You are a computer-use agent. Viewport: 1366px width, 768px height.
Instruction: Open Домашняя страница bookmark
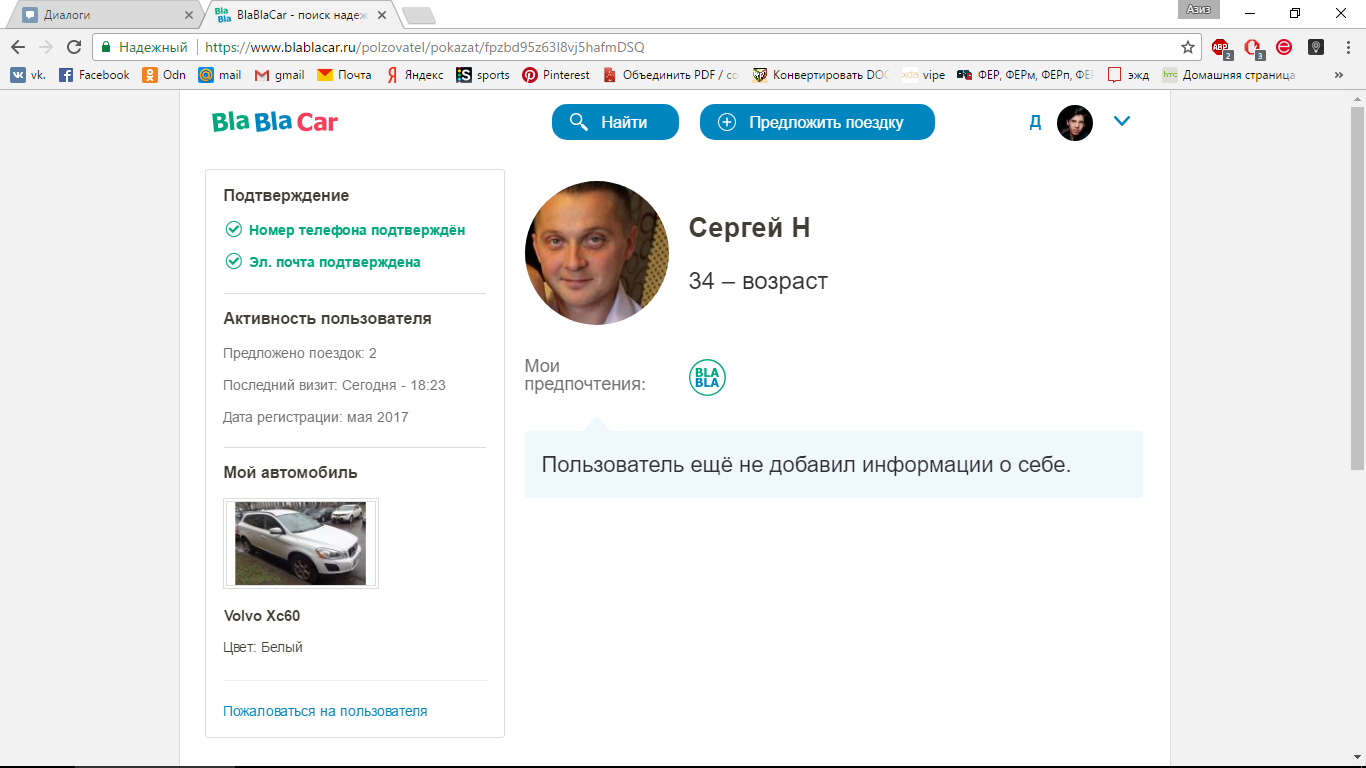point(1229,75)
